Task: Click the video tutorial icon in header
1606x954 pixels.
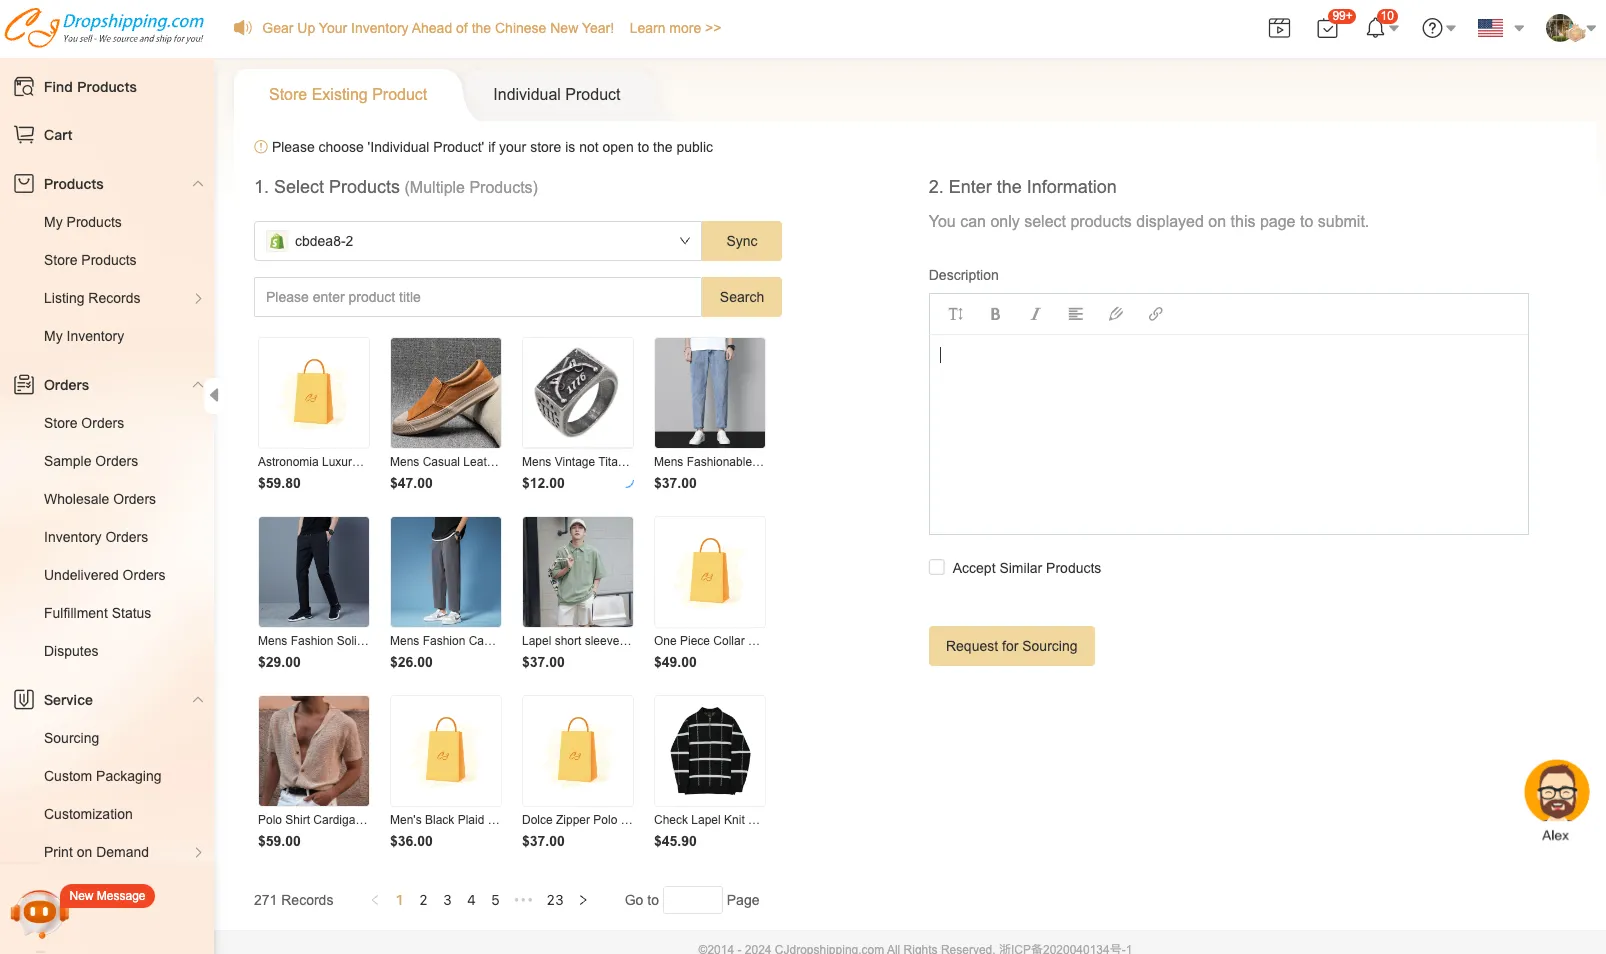Action: pos(1279,28)
